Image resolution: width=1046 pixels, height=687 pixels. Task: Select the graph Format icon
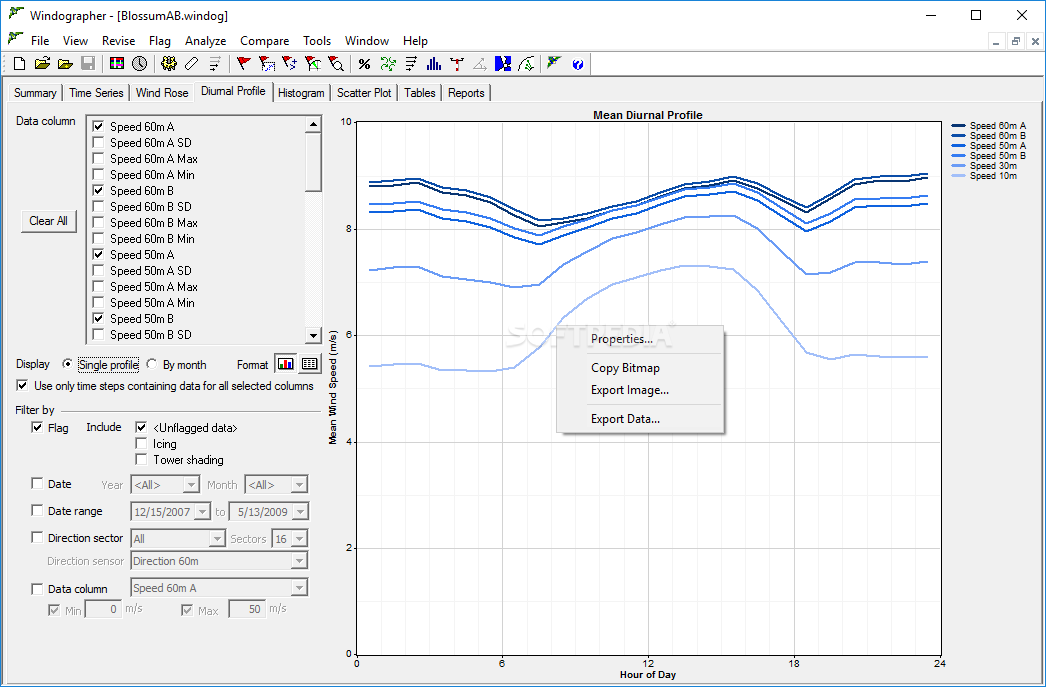click(x=286, y=364)
